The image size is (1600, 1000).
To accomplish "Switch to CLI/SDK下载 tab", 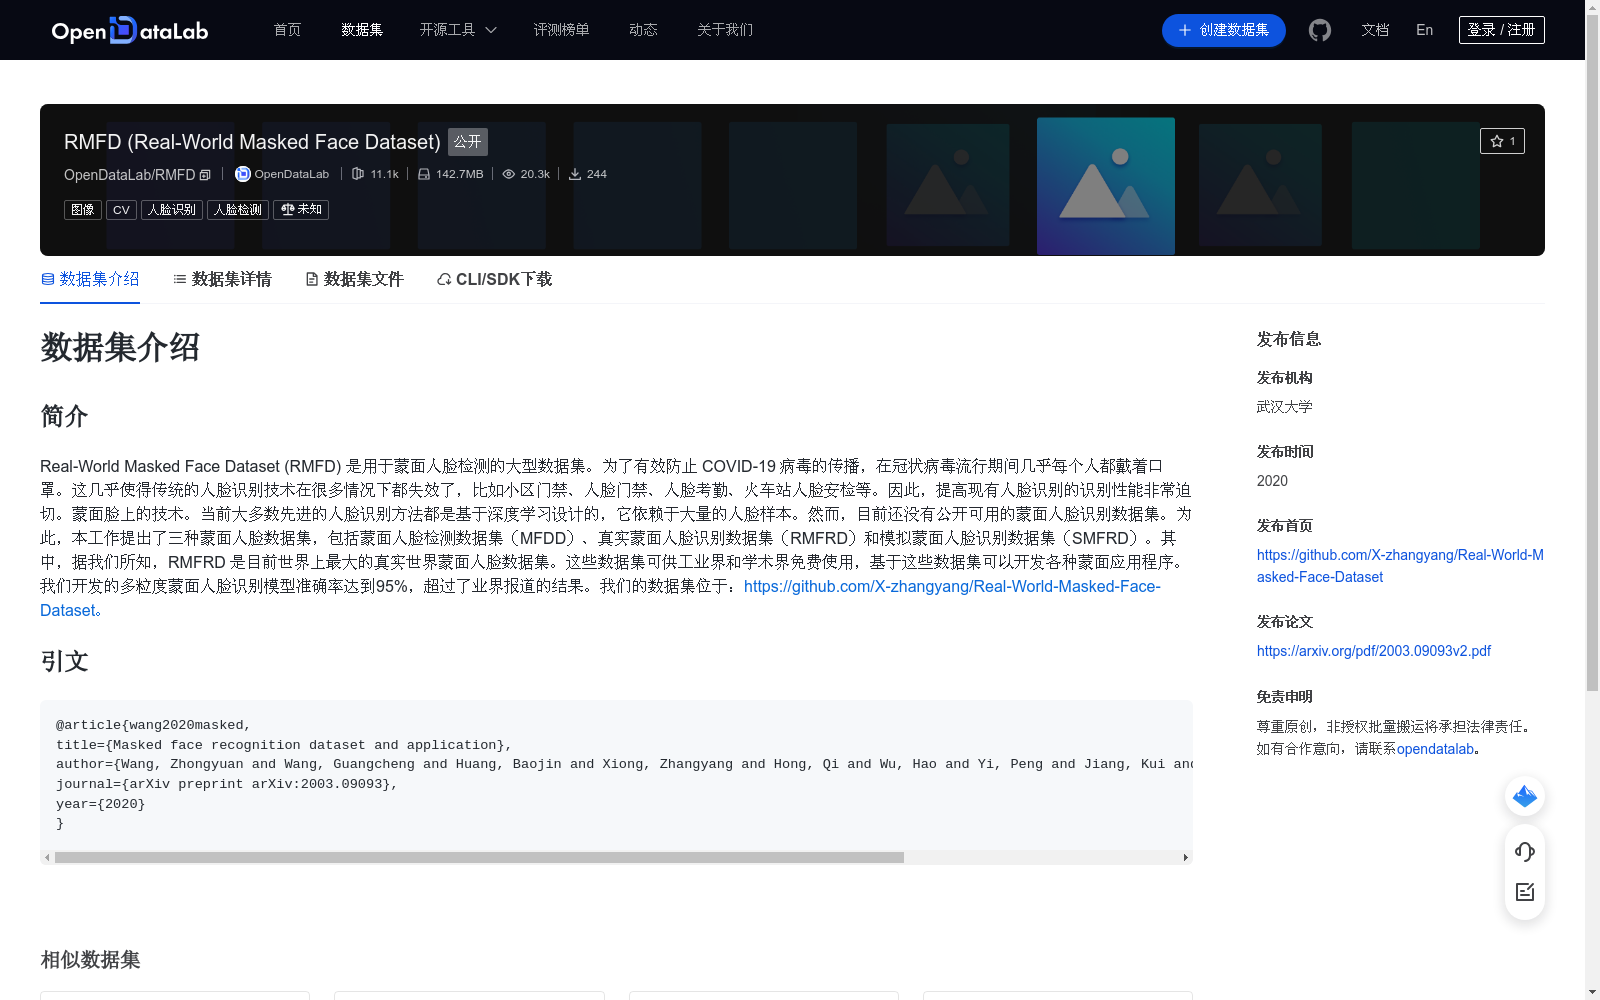I will tap(495, 280).
